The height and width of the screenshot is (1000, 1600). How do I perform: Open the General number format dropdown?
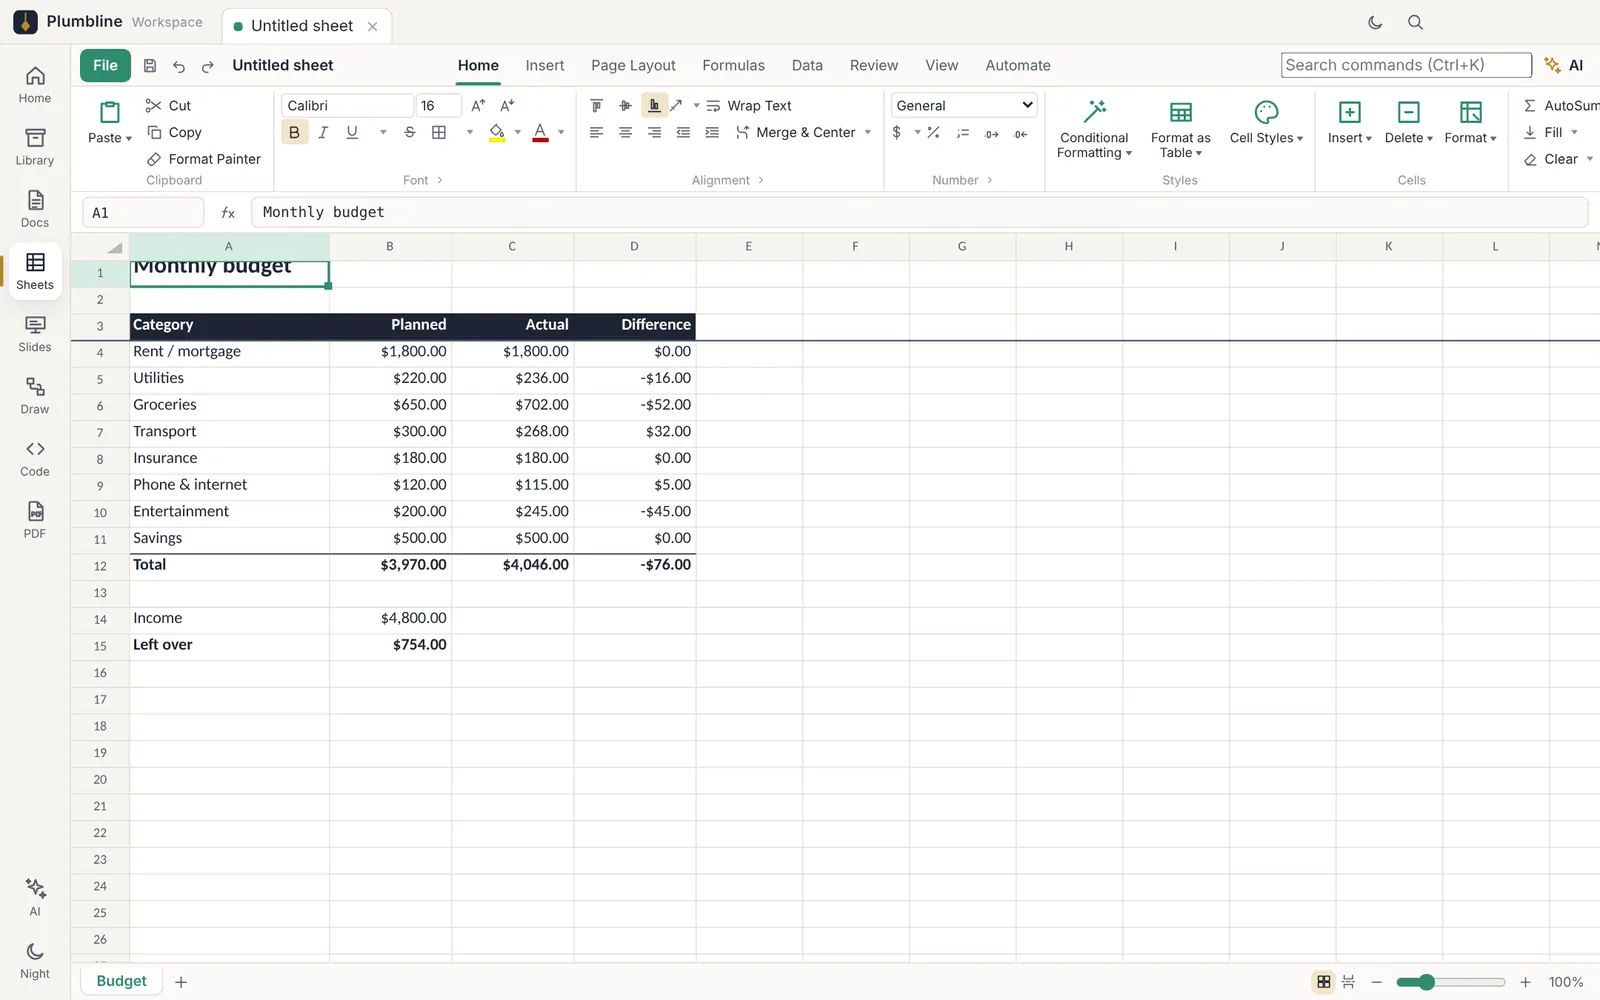click(964, 105)
